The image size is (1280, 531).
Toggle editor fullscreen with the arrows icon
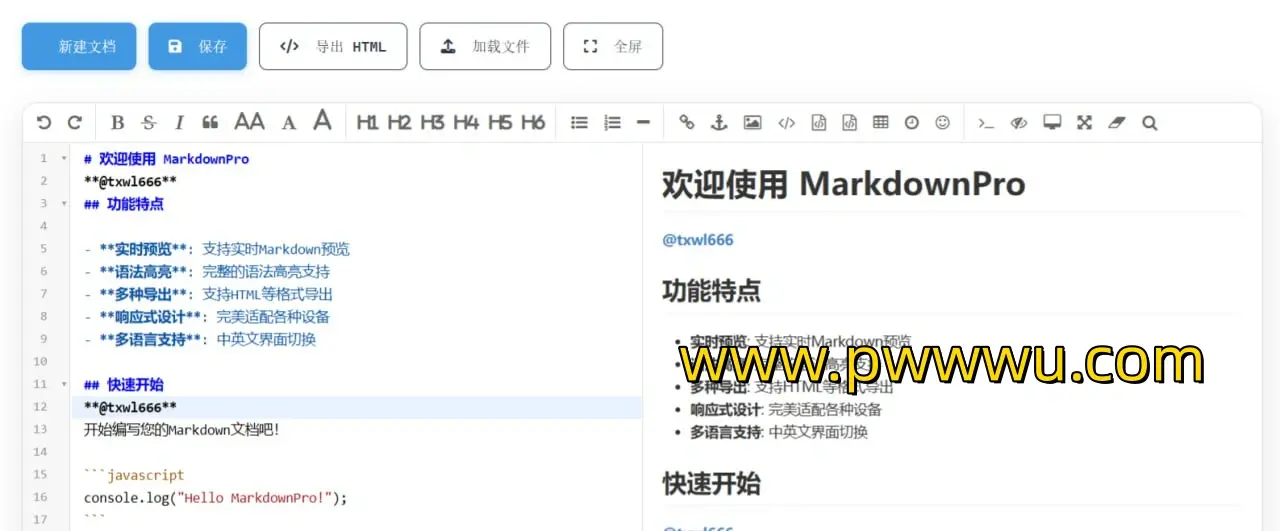point(1084,123)
